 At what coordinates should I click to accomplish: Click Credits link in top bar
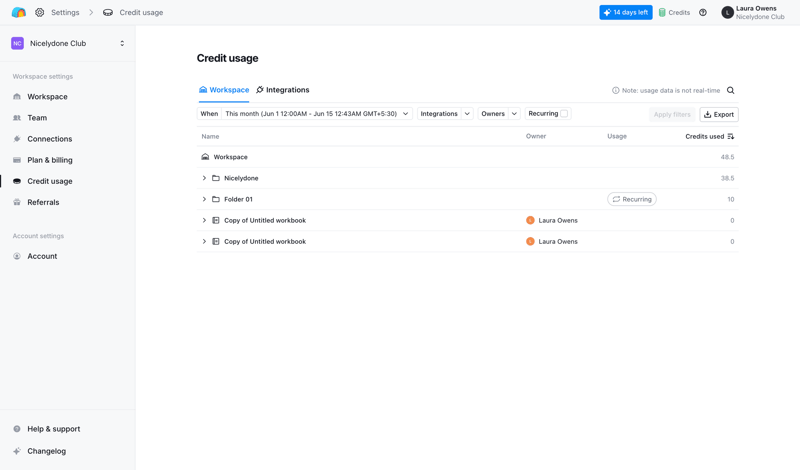[x=679, y=12]
